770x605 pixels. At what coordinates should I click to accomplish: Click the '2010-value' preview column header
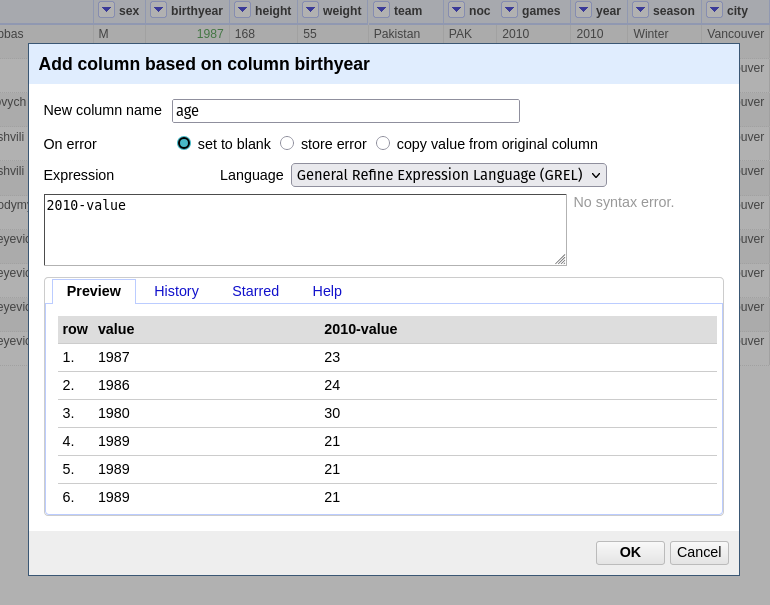(x=360, y=329)
